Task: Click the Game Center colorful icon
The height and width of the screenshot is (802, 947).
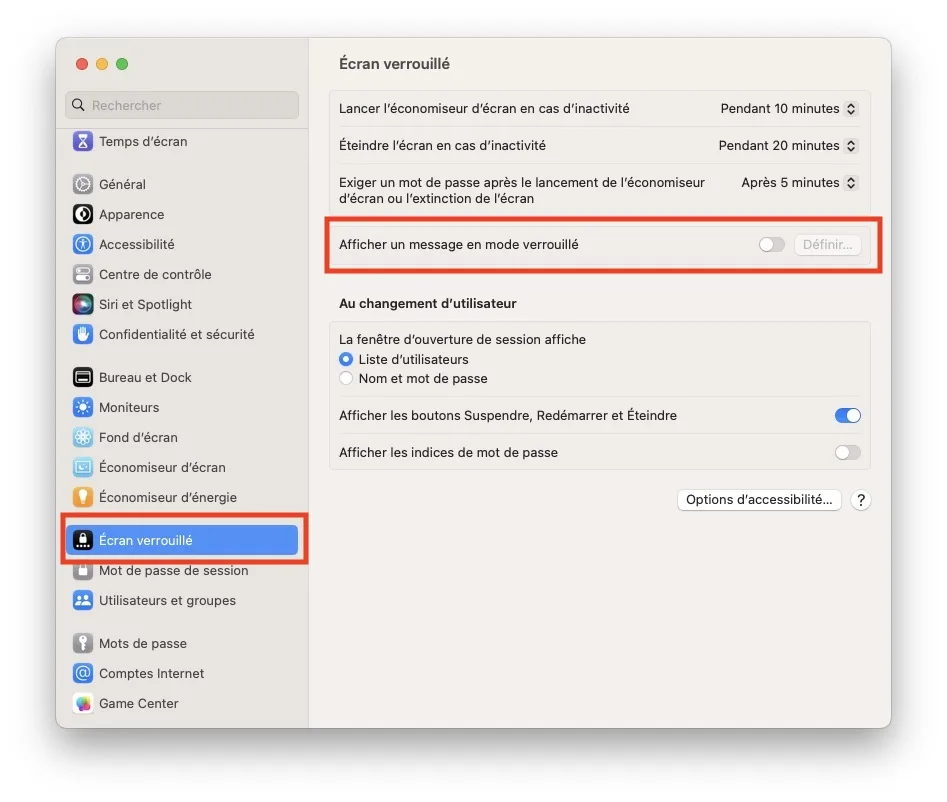Action: click(83, 703)
